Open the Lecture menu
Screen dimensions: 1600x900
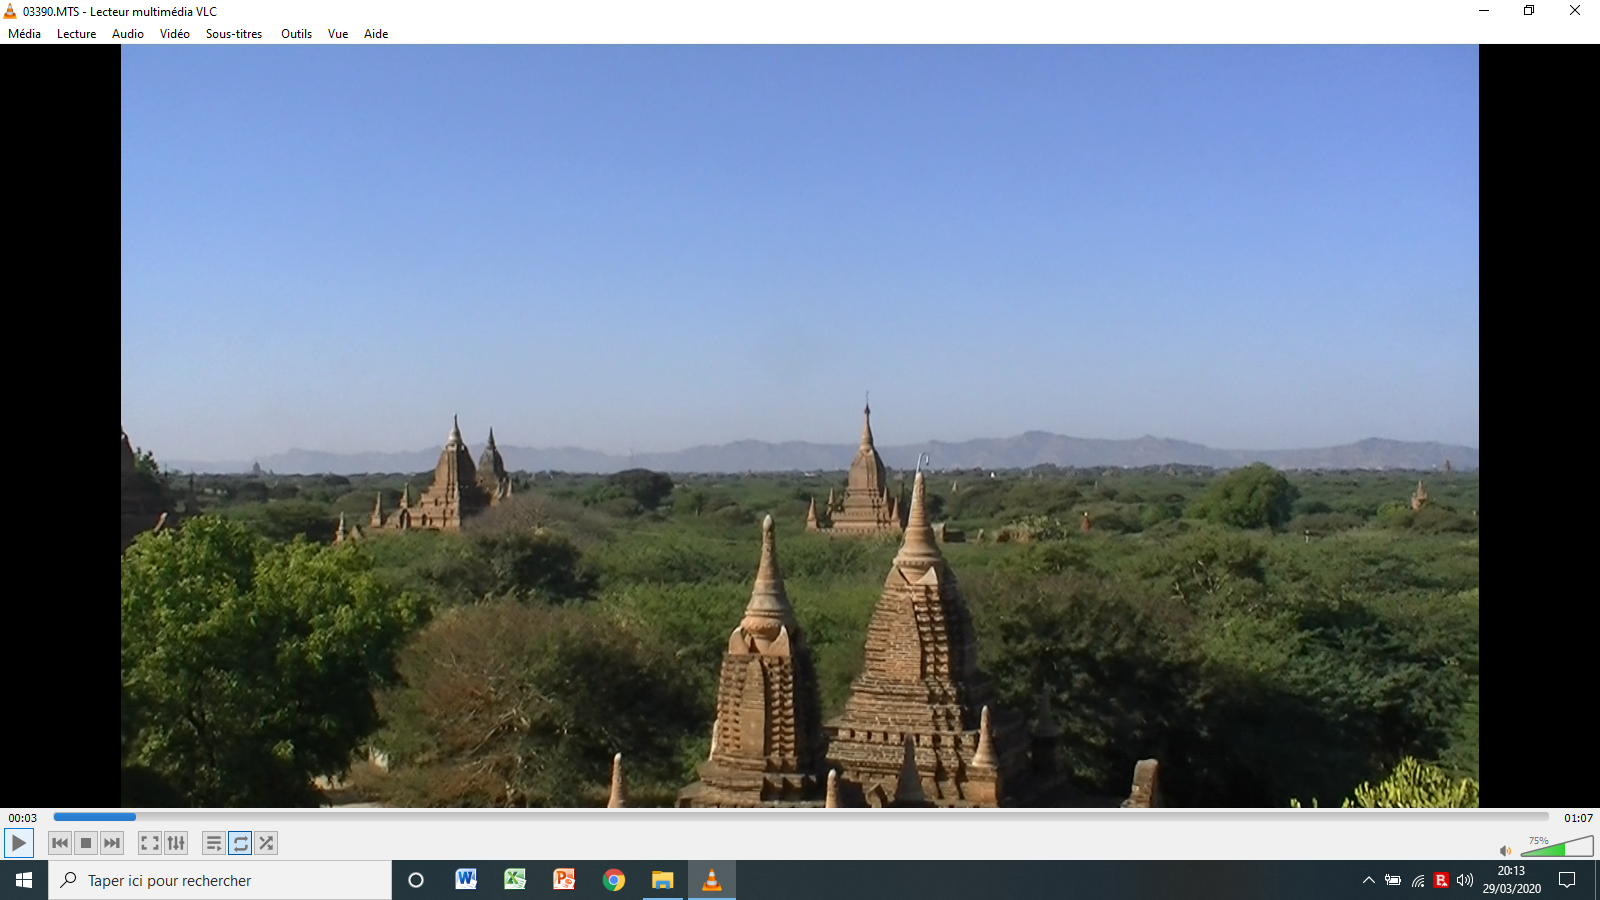pyautogui.click(x=77, y=34)
